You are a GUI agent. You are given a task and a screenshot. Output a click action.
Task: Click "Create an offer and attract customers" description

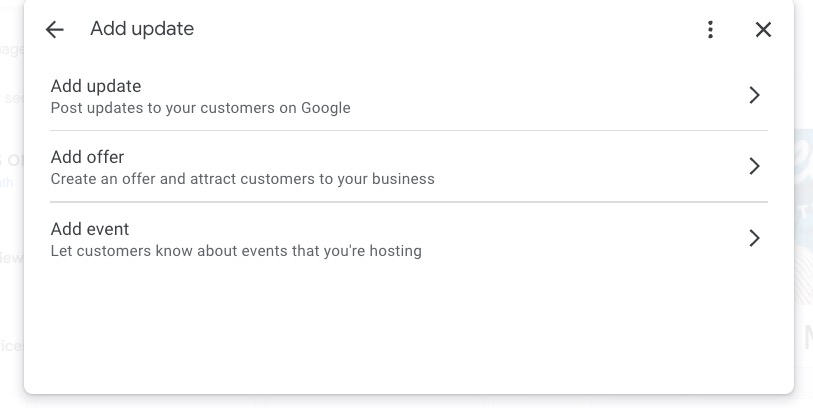(242, 180)
